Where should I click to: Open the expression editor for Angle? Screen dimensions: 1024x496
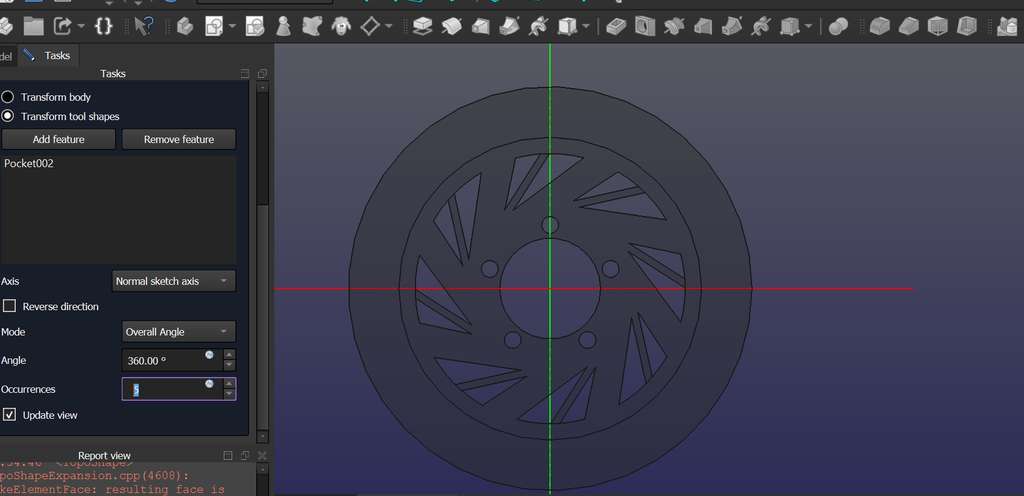click(210, 355)
